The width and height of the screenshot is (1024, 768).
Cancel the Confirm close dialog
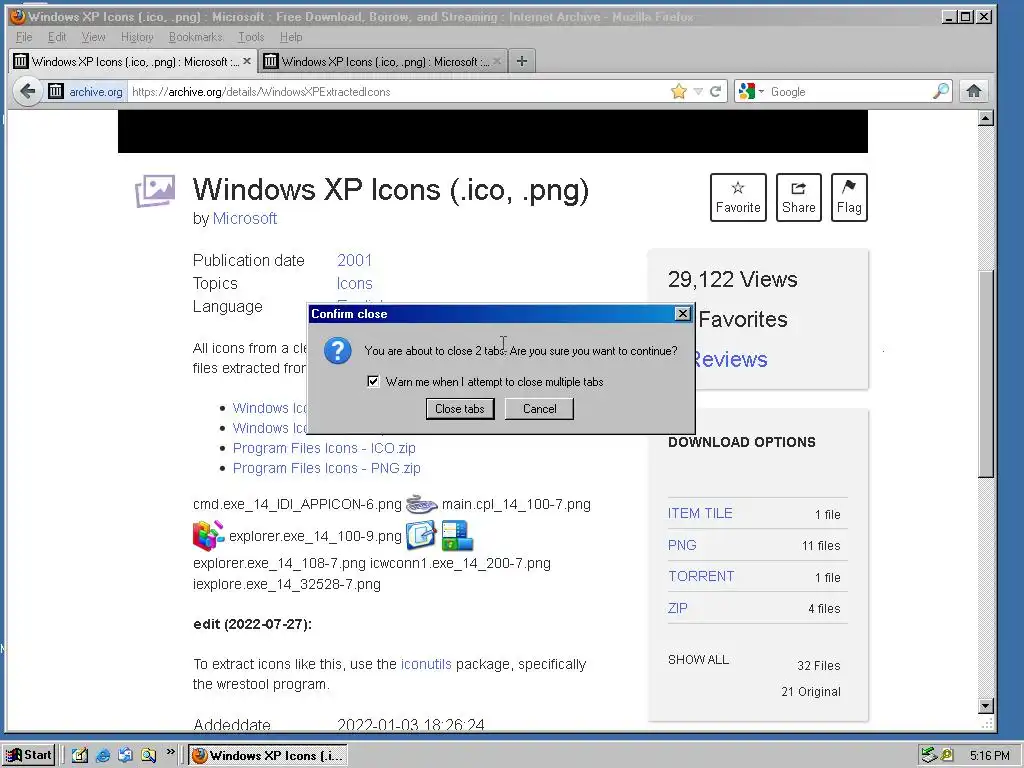tap(539, 409)
